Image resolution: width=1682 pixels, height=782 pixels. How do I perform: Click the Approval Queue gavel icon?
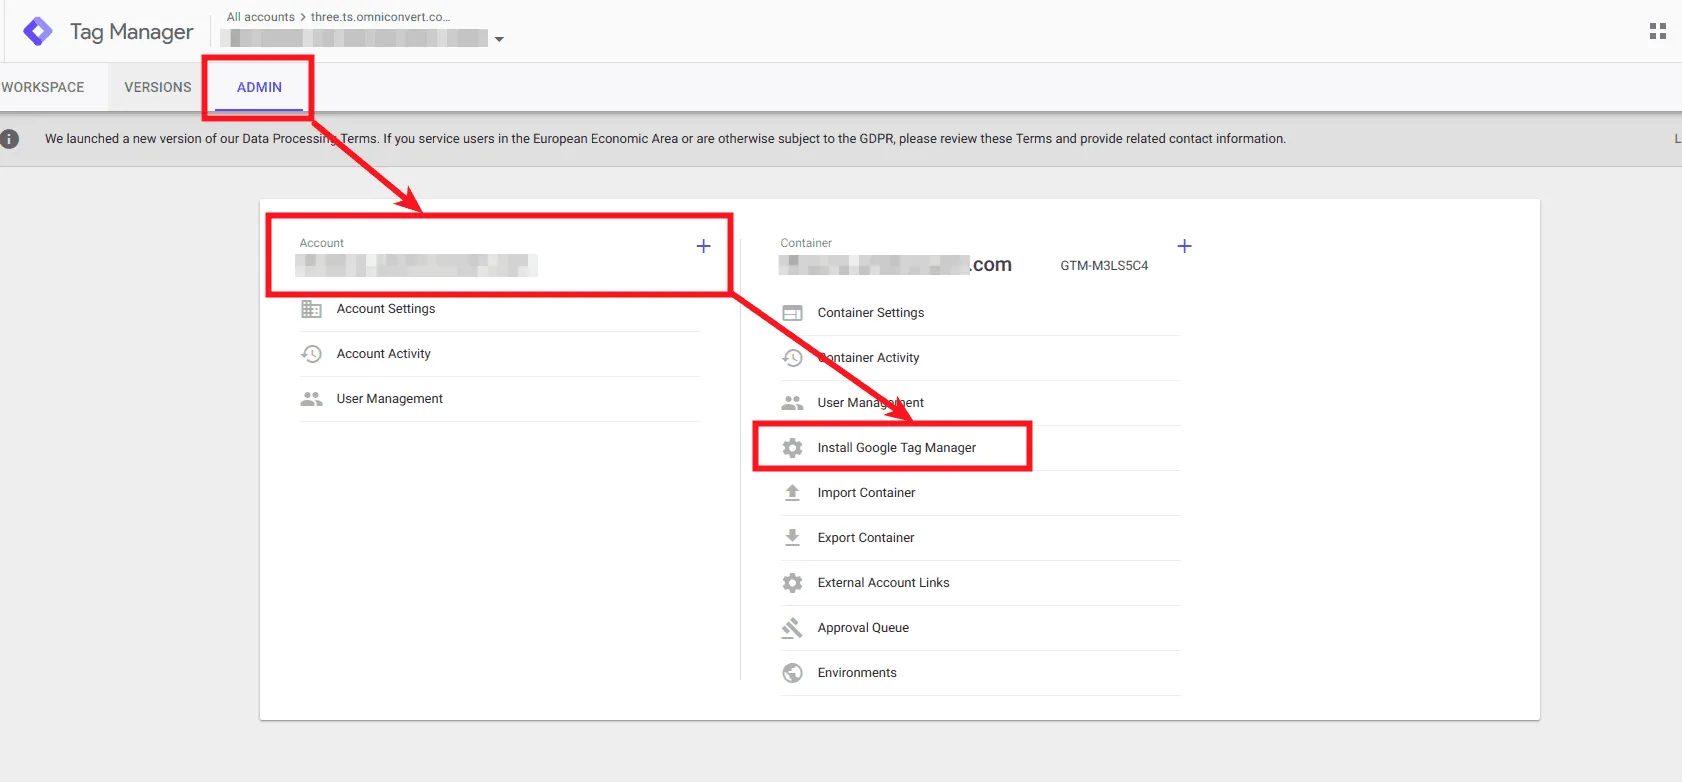[792, 628]
